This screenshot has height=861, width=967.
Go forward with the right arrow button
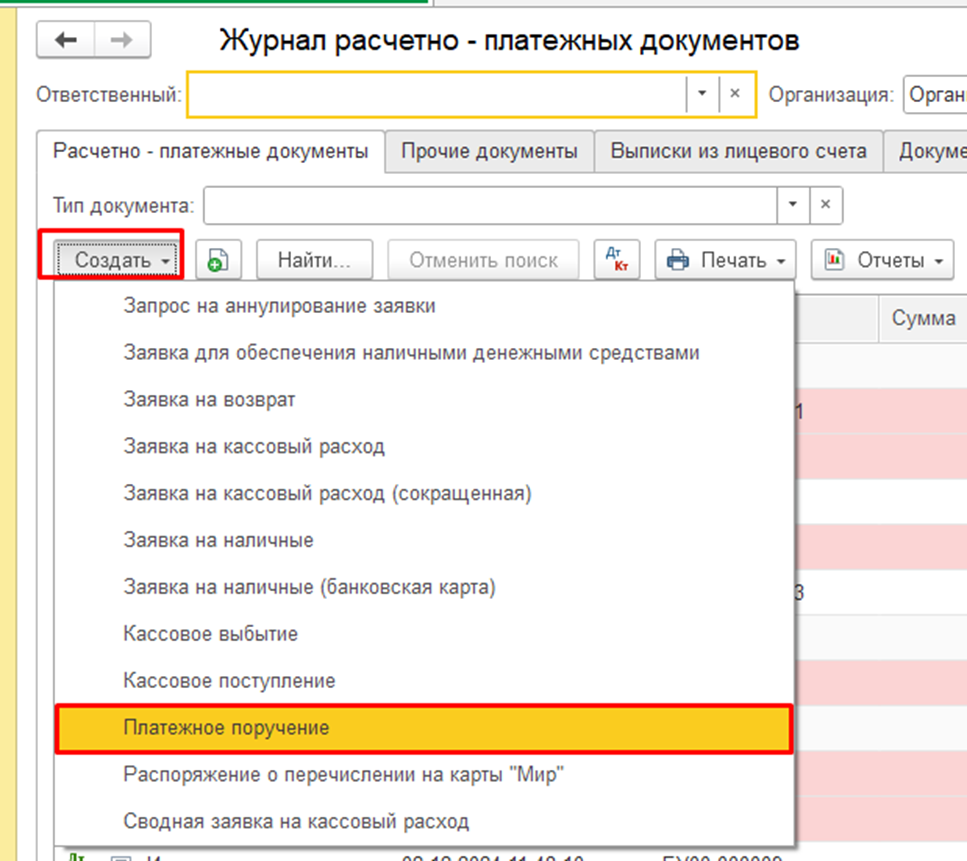pos(122,40)
